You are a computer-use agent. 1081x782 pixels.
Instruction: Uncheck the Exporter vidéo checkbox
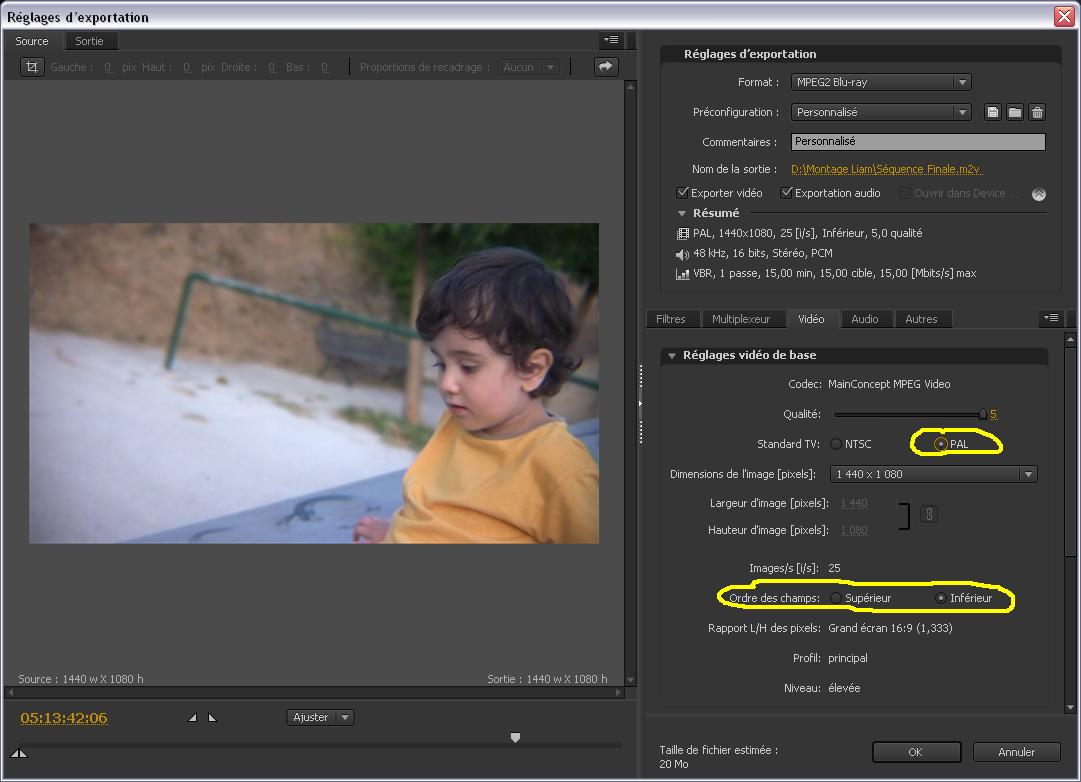(x=683, y=193)
